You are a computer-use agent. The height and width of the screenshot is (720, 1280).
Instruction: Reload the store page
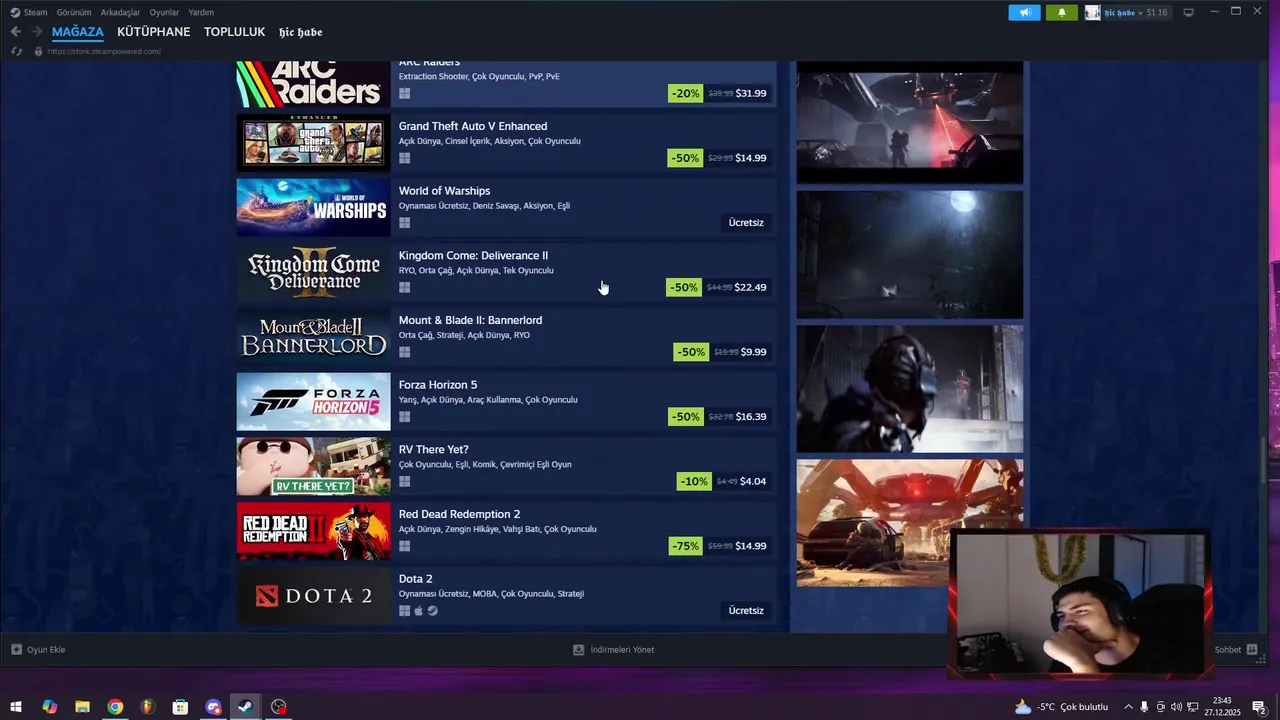(16, 51)
